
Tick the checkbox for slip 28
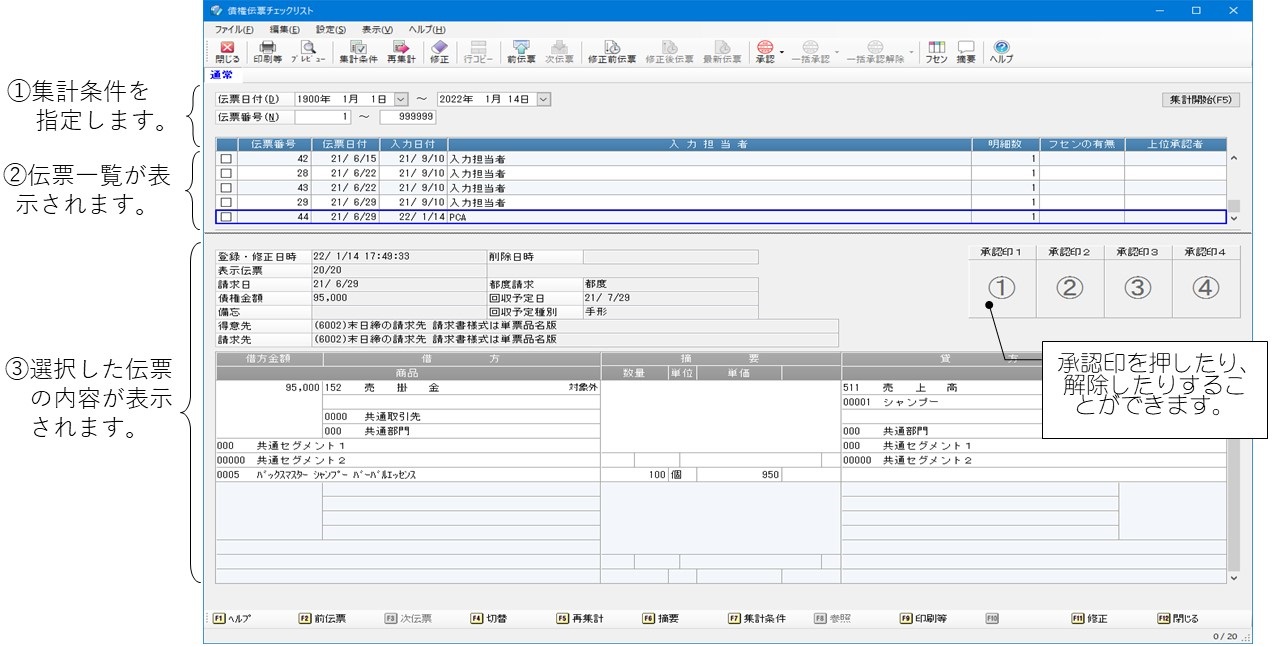pyautogui.click(x=226, y=173)
